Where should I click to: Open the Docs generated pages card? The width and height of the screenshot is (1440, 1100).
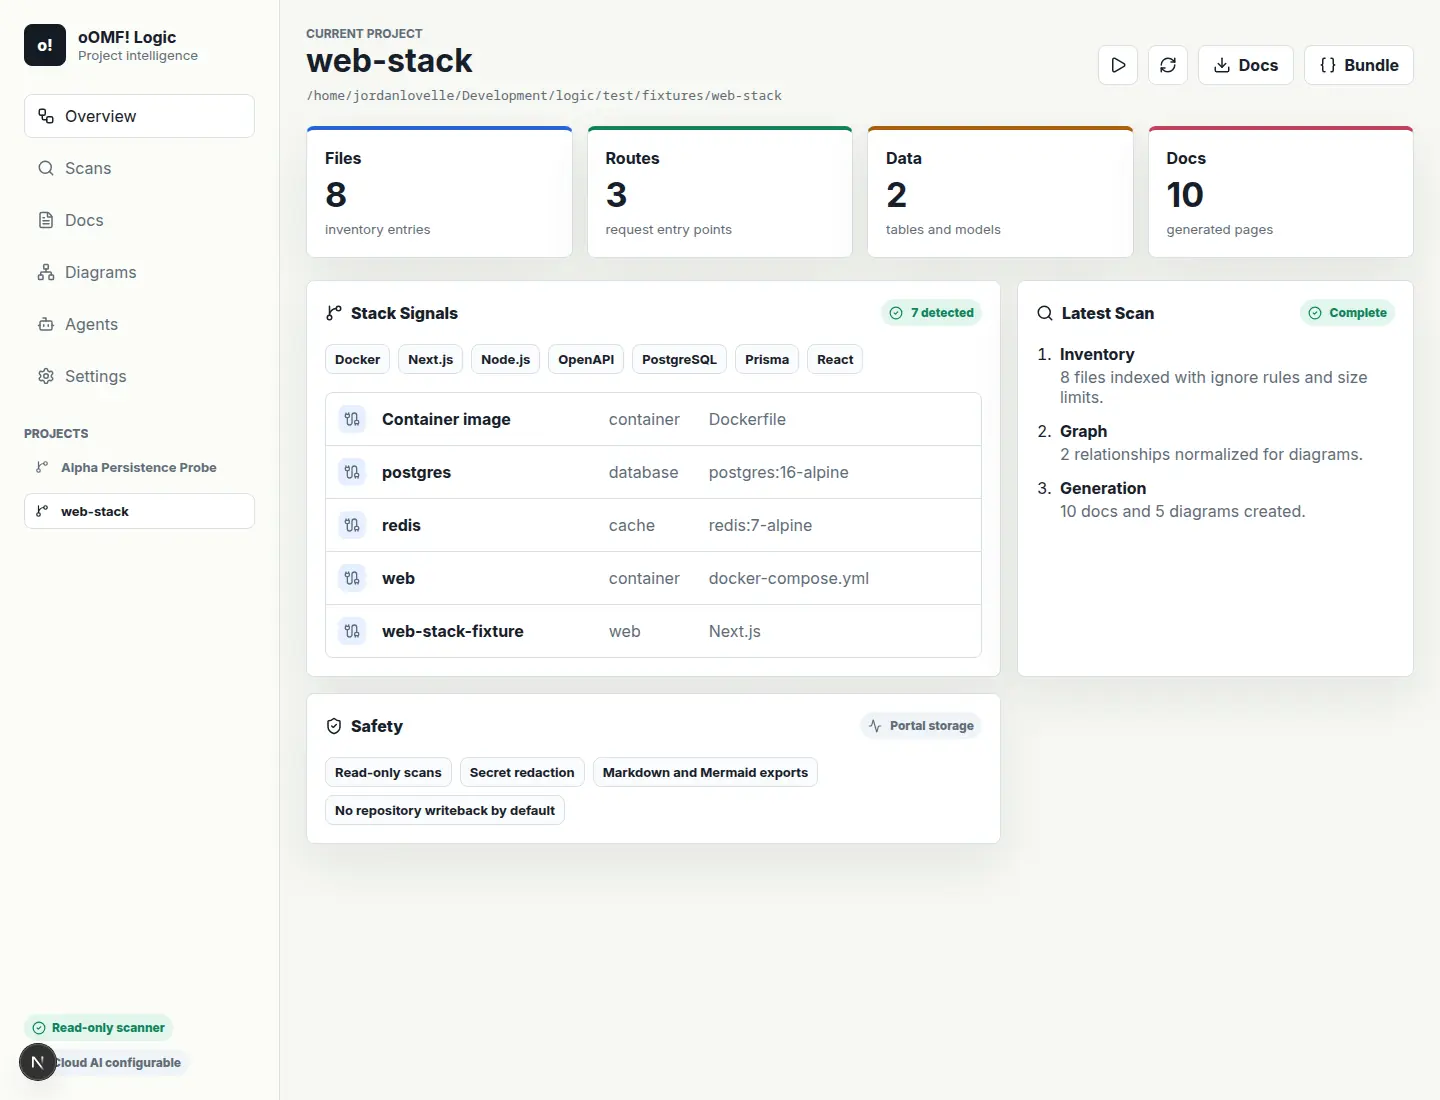click(1281, 192)
